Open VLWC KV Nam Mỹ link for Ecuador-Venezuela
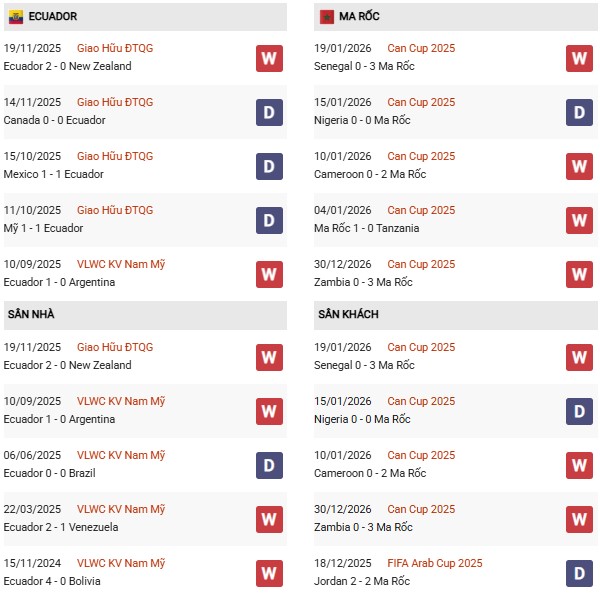600x595 pixels. click(120, 509)
